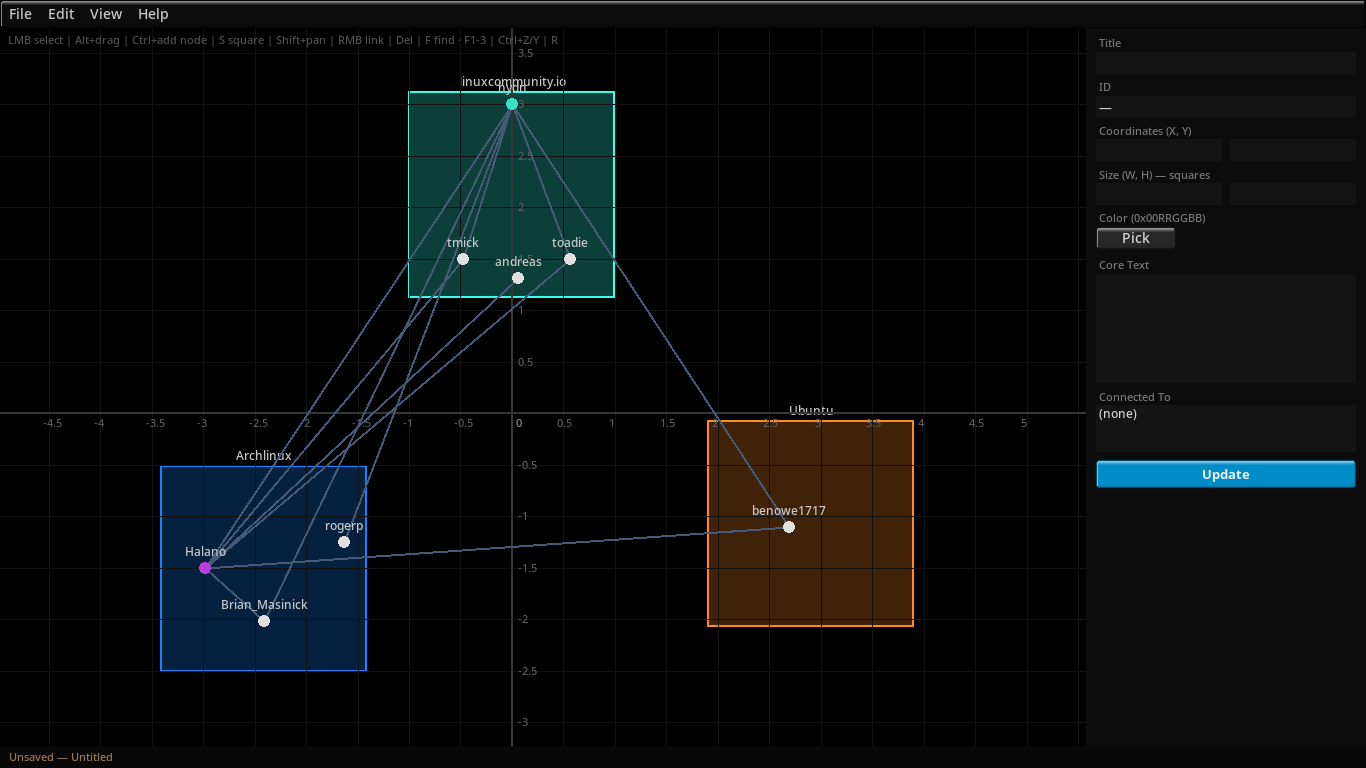Viewport: 1366px width, 768px height.
Task: Select the Brian_Masinick node dot
Action: click(x=264, y=621)
